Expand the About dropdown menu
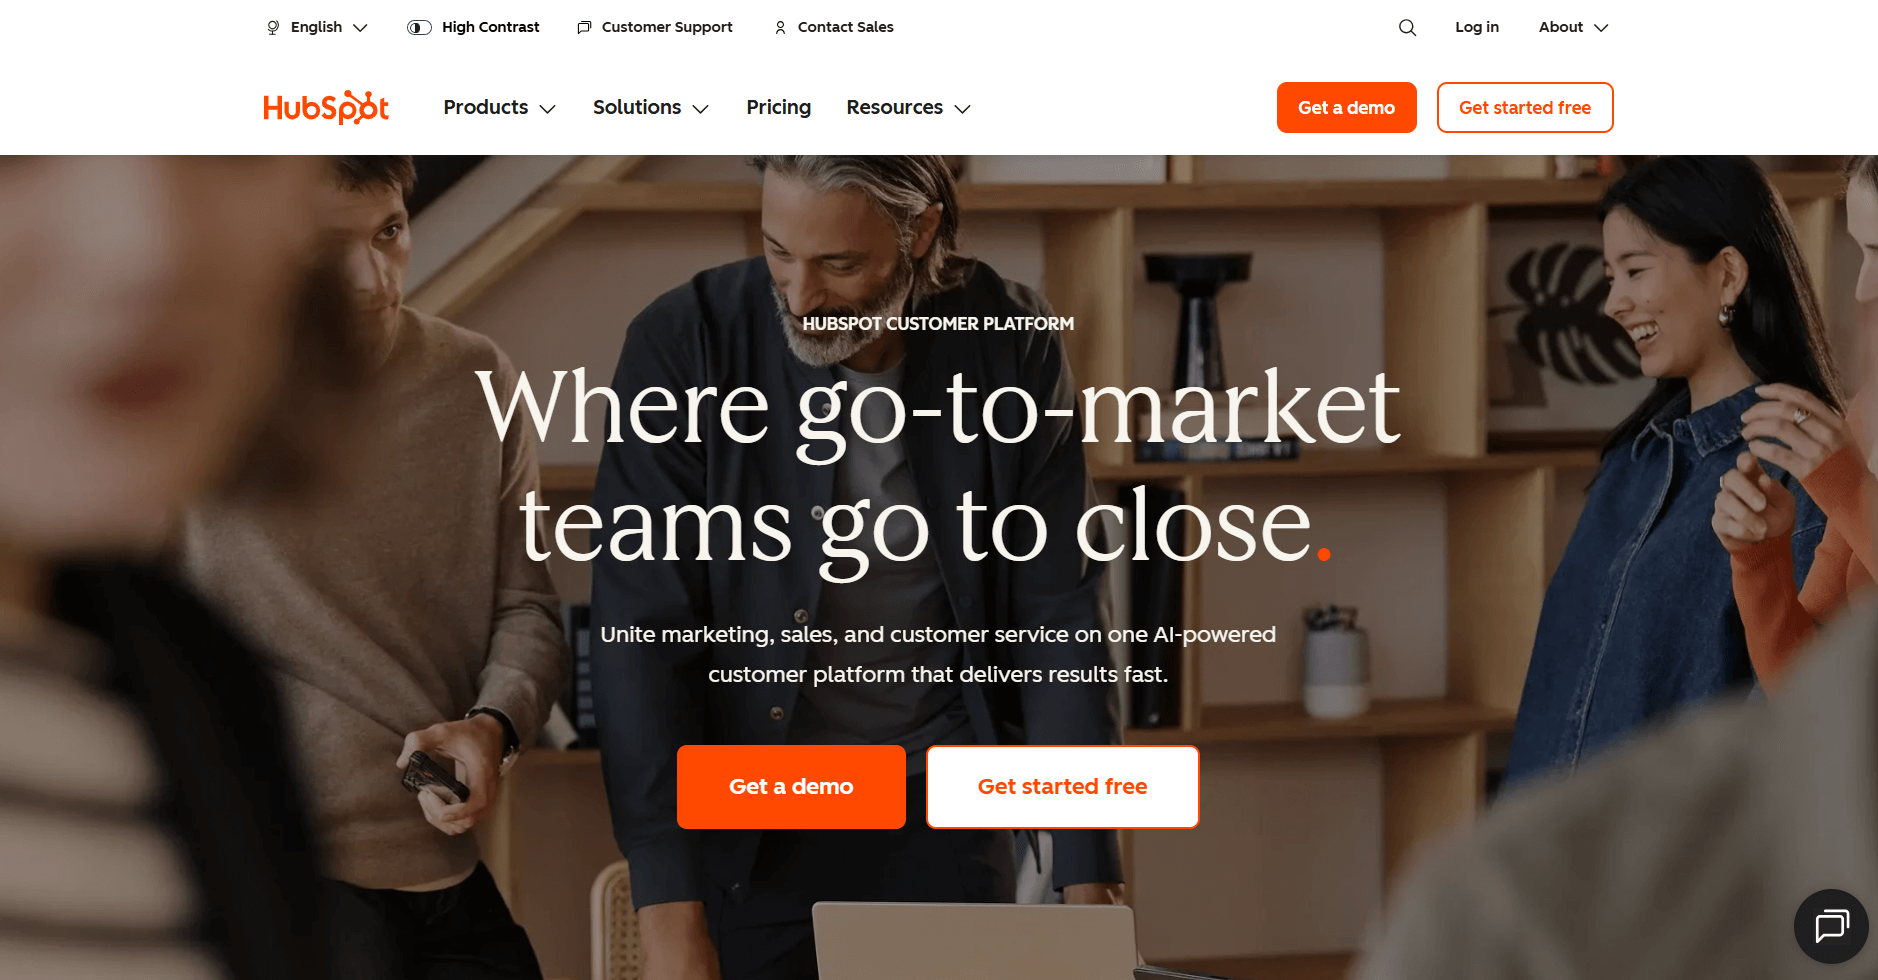The image size is (1878, 980). point(1573,27)
